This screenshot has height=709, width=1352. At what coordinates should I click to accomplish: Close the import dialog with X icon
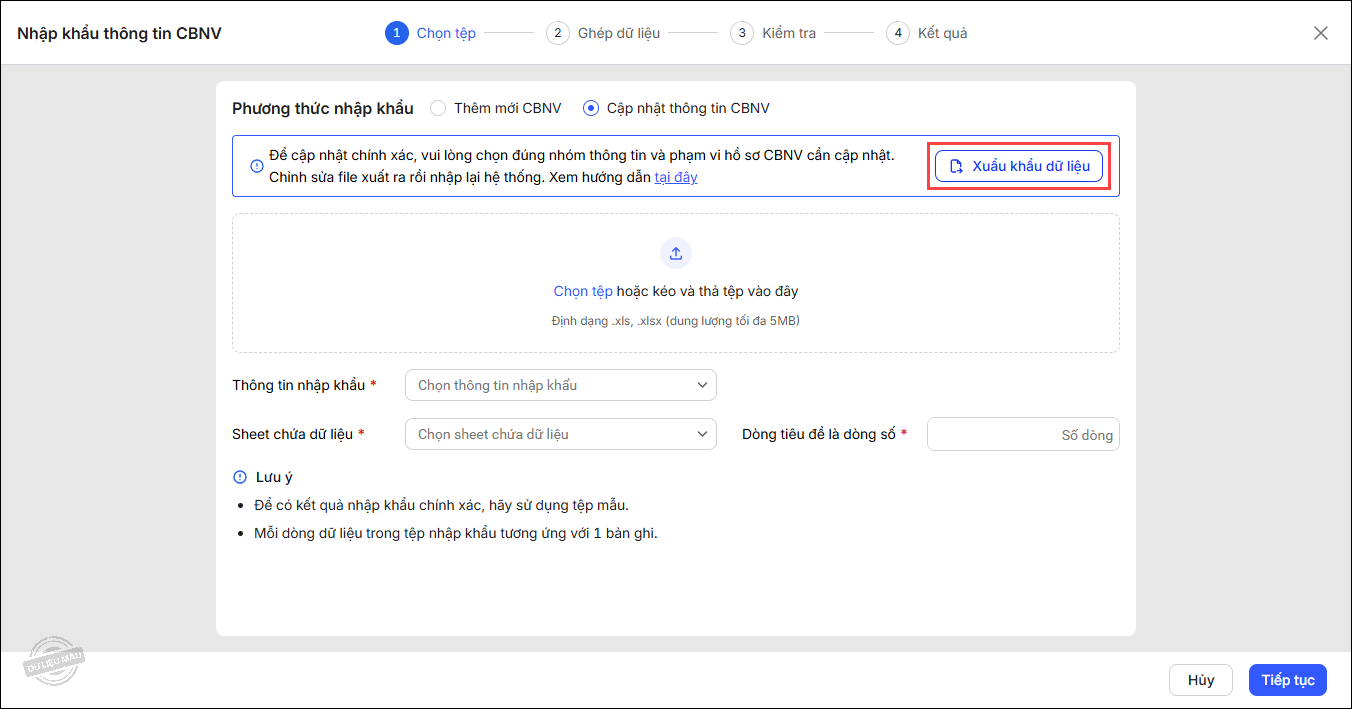point(1321,33)
